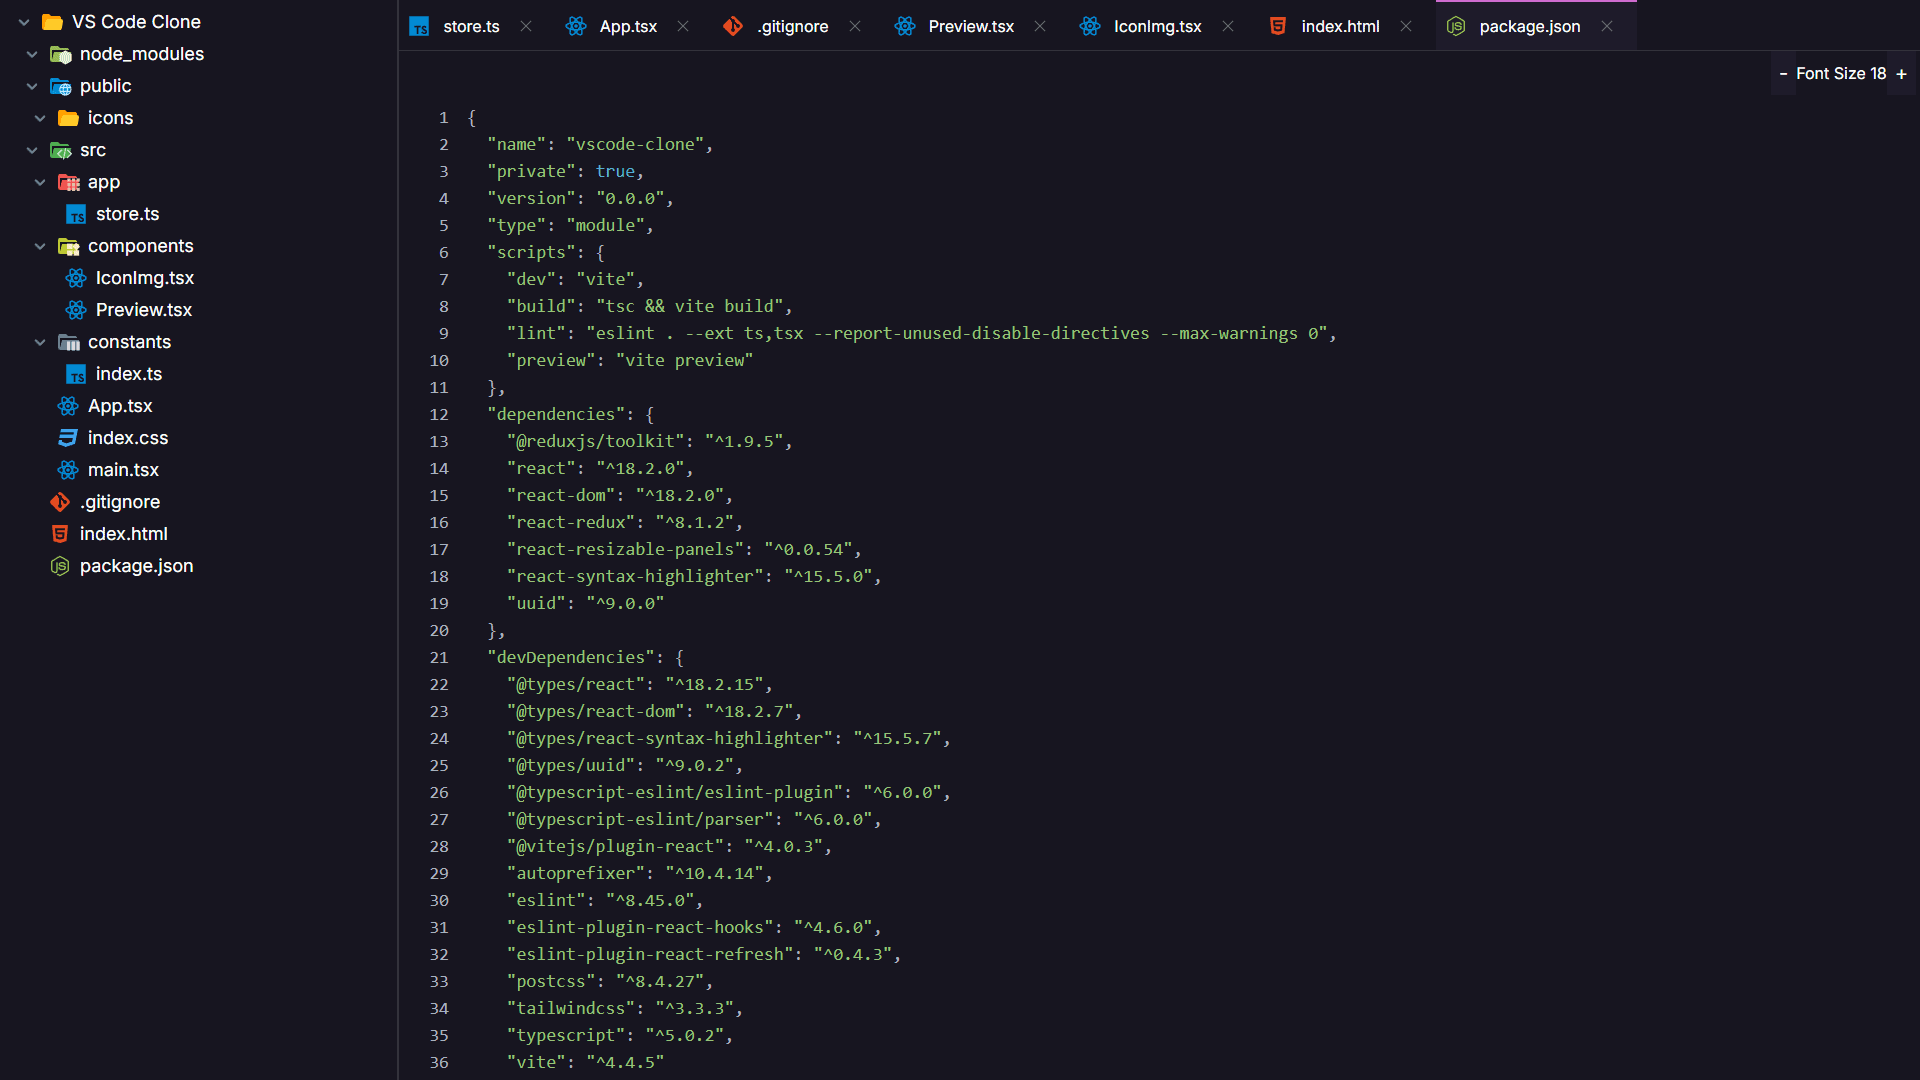
Task: Open .gitignore from the file tree
Action: click(120, 502)
